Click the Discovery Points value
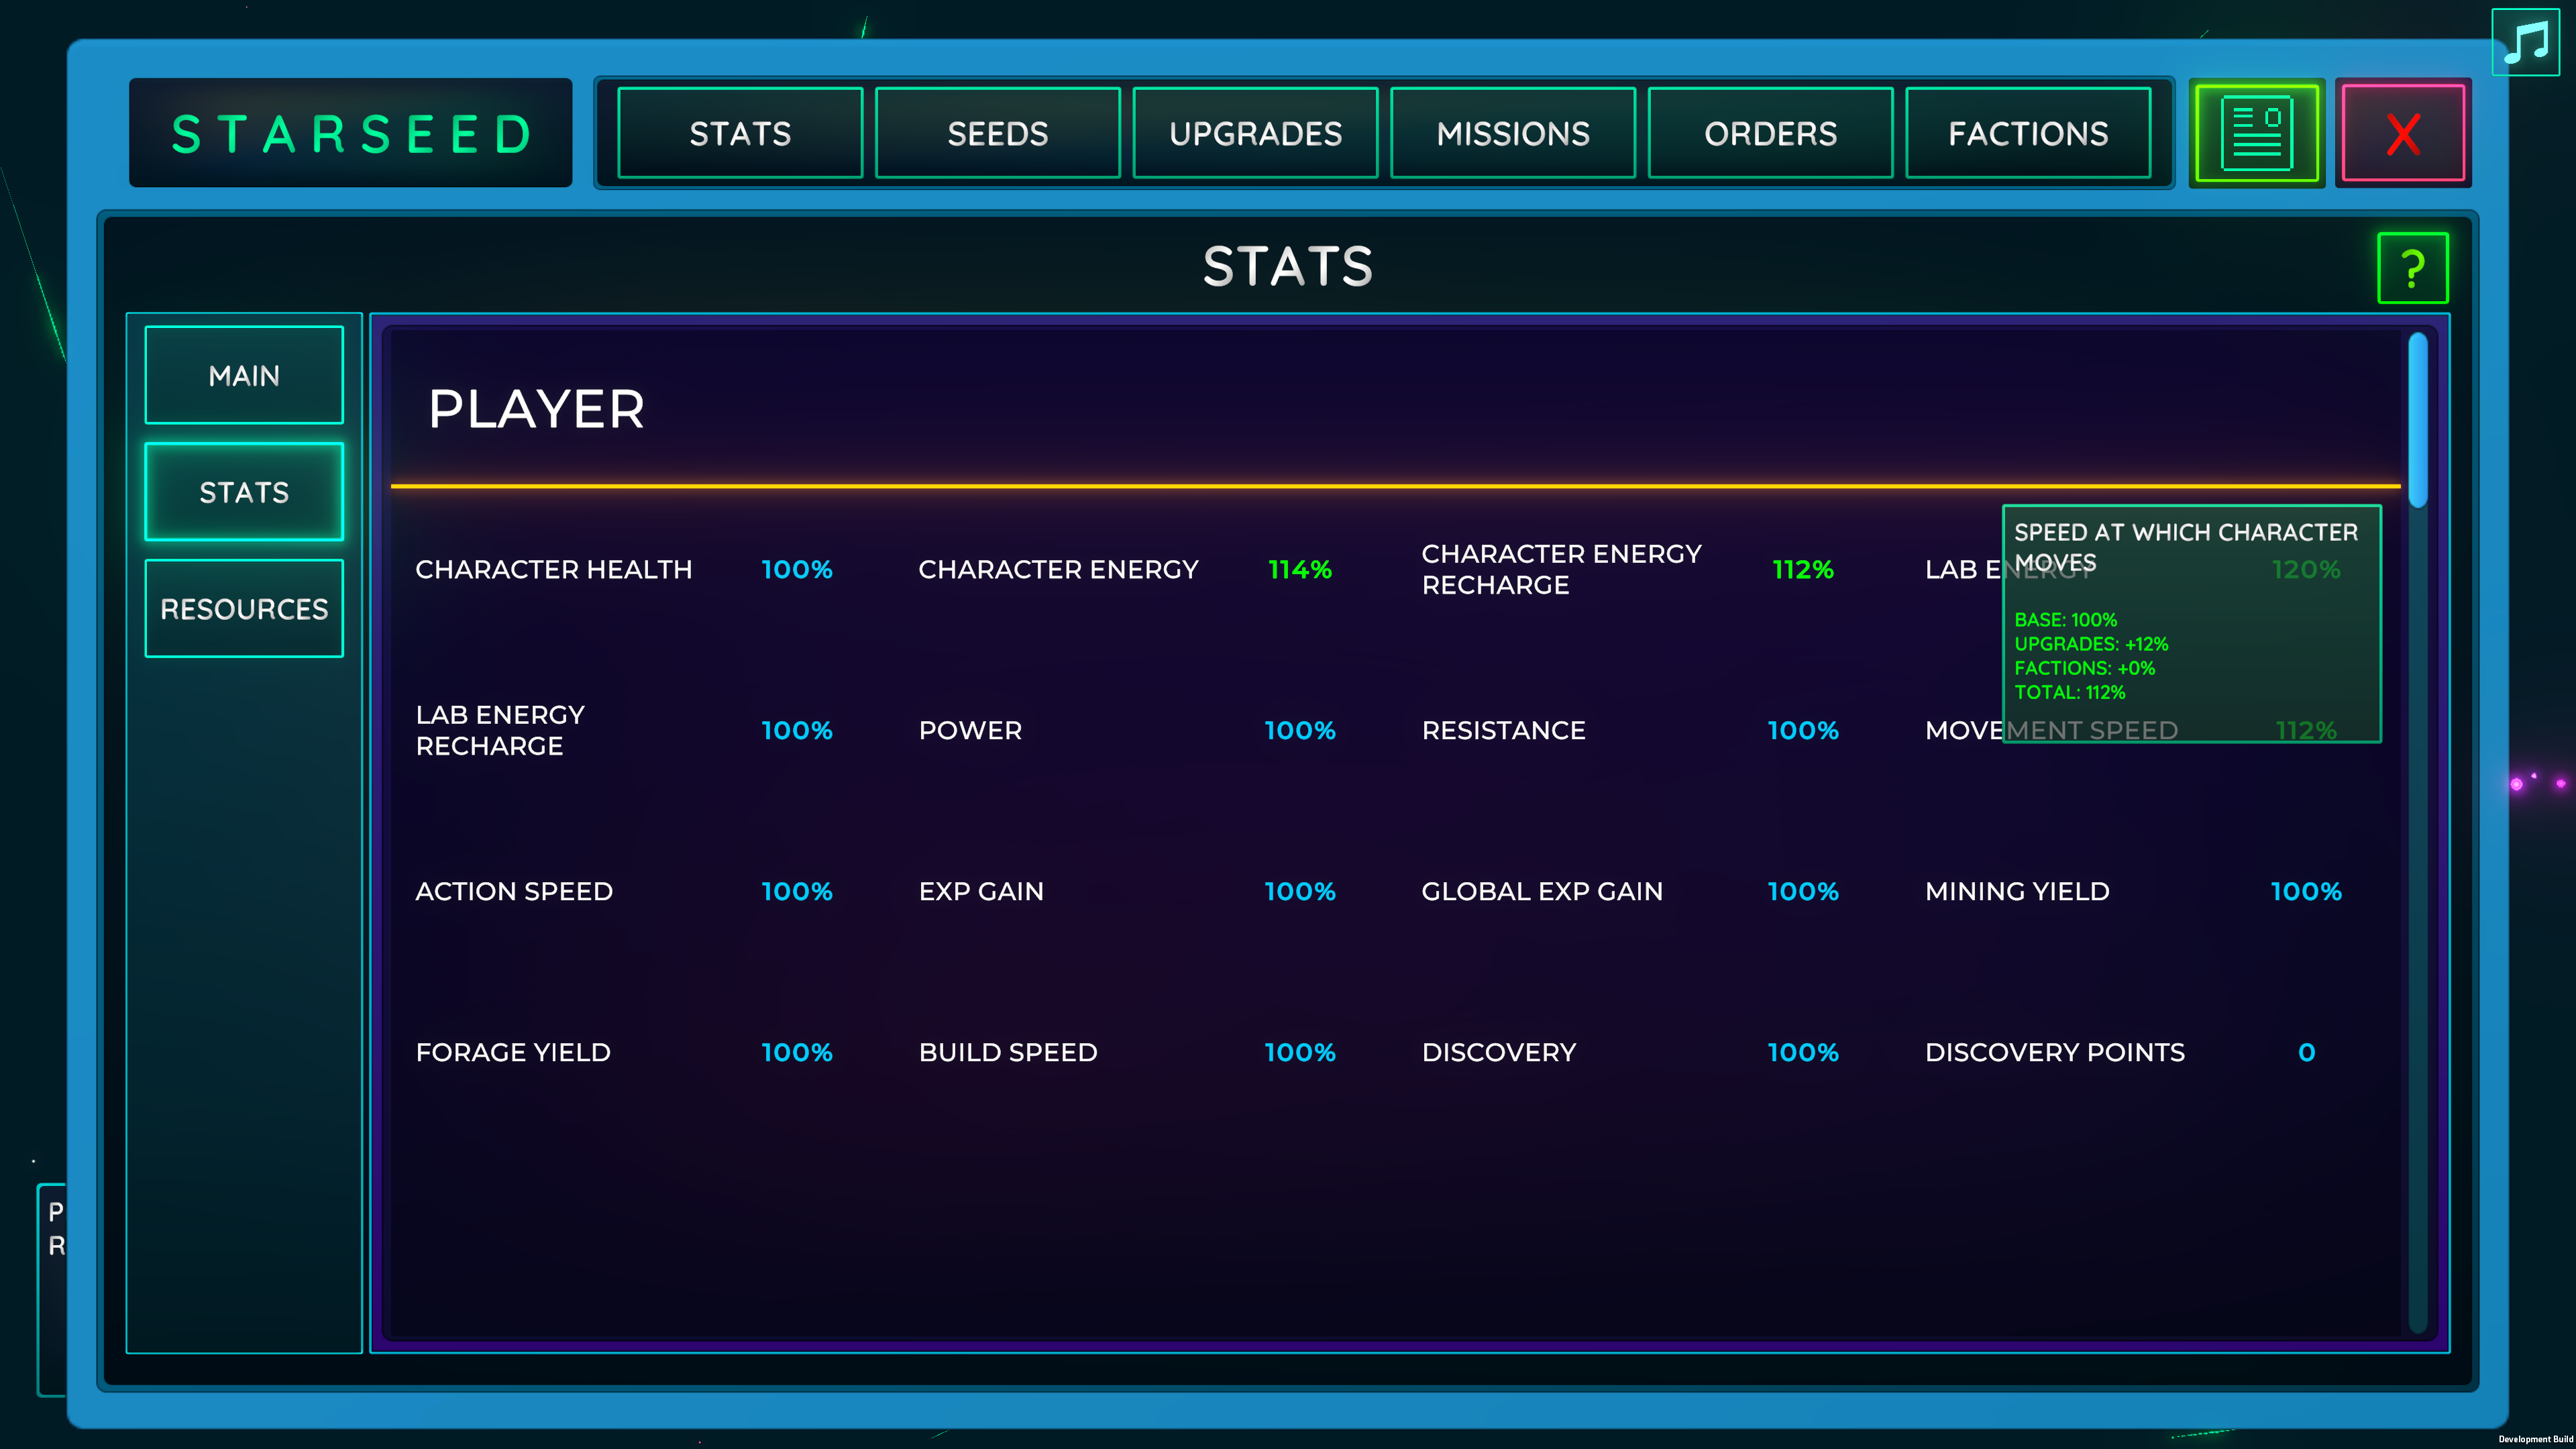This screenshot has height=1449, width=2576. pos(2306,1052)
